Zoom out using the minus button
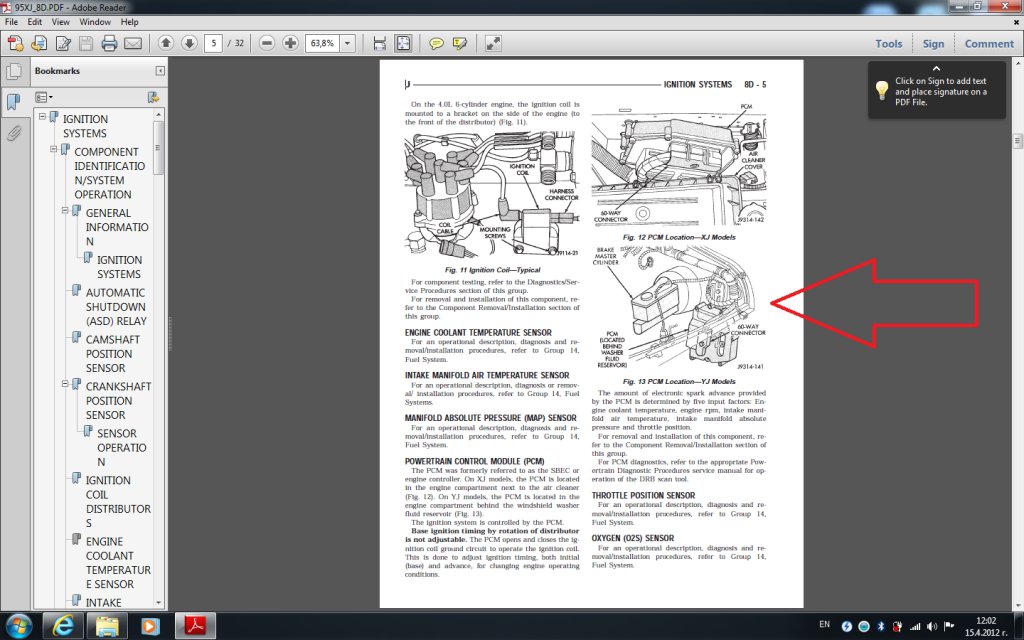Viewport: 1024px width, 640px height. click(267, 43)
